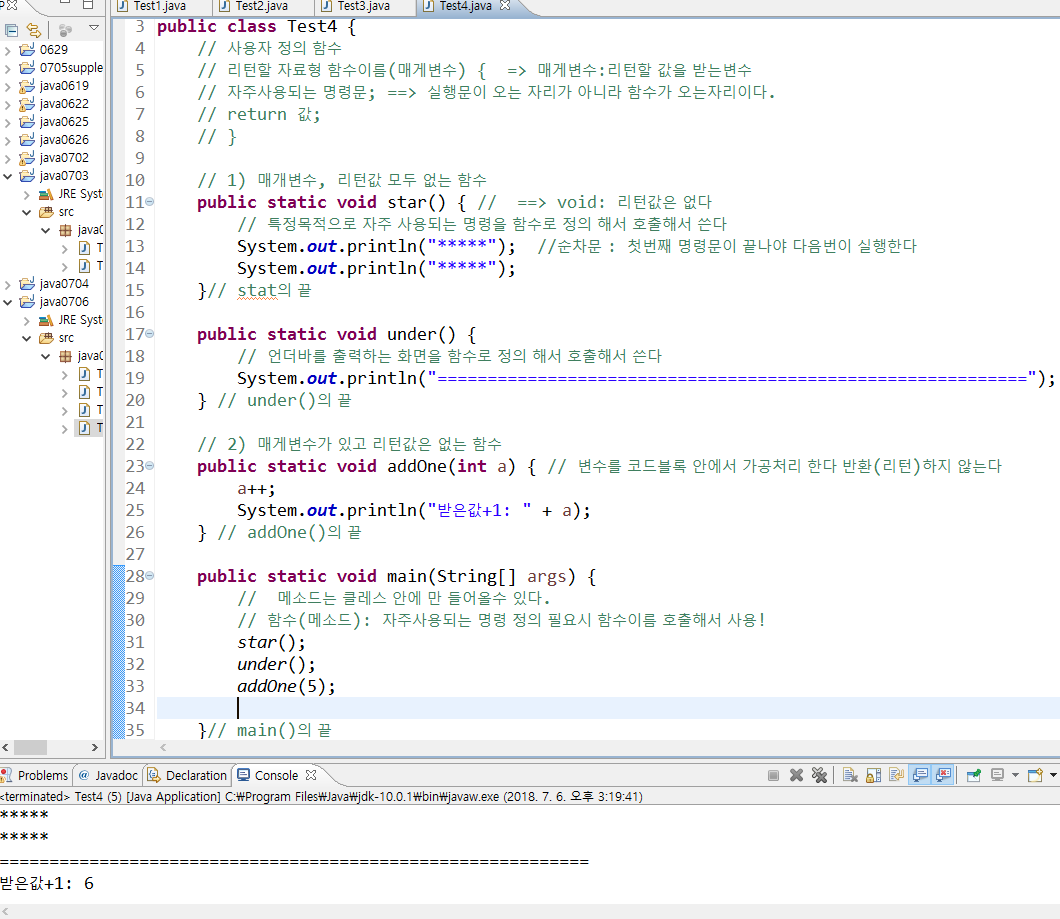Place cursor on addOne(5); on line 33
Screen dimensions: 1060x919
click(286, 686)
